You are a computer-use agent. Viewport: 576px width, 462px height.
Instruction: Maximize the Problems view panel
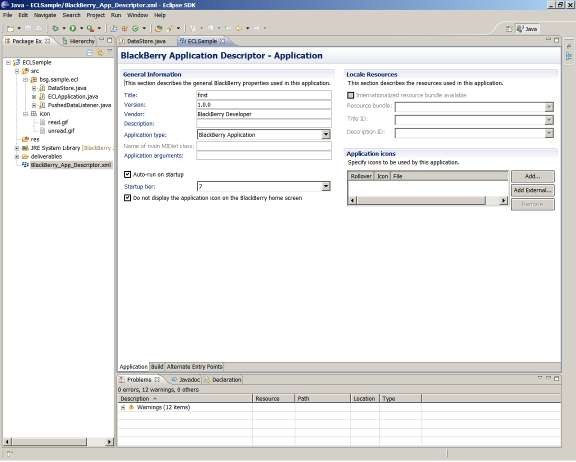coord(557,378)
